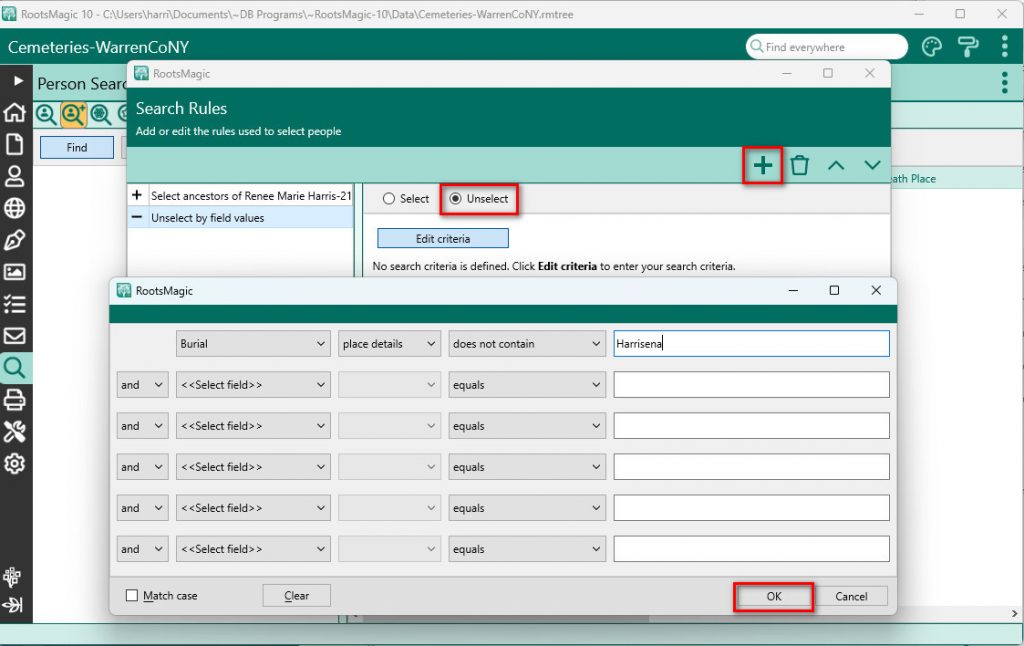Click OK in the criteria dialog
The image size is (1024, 646).
[774, 596]
